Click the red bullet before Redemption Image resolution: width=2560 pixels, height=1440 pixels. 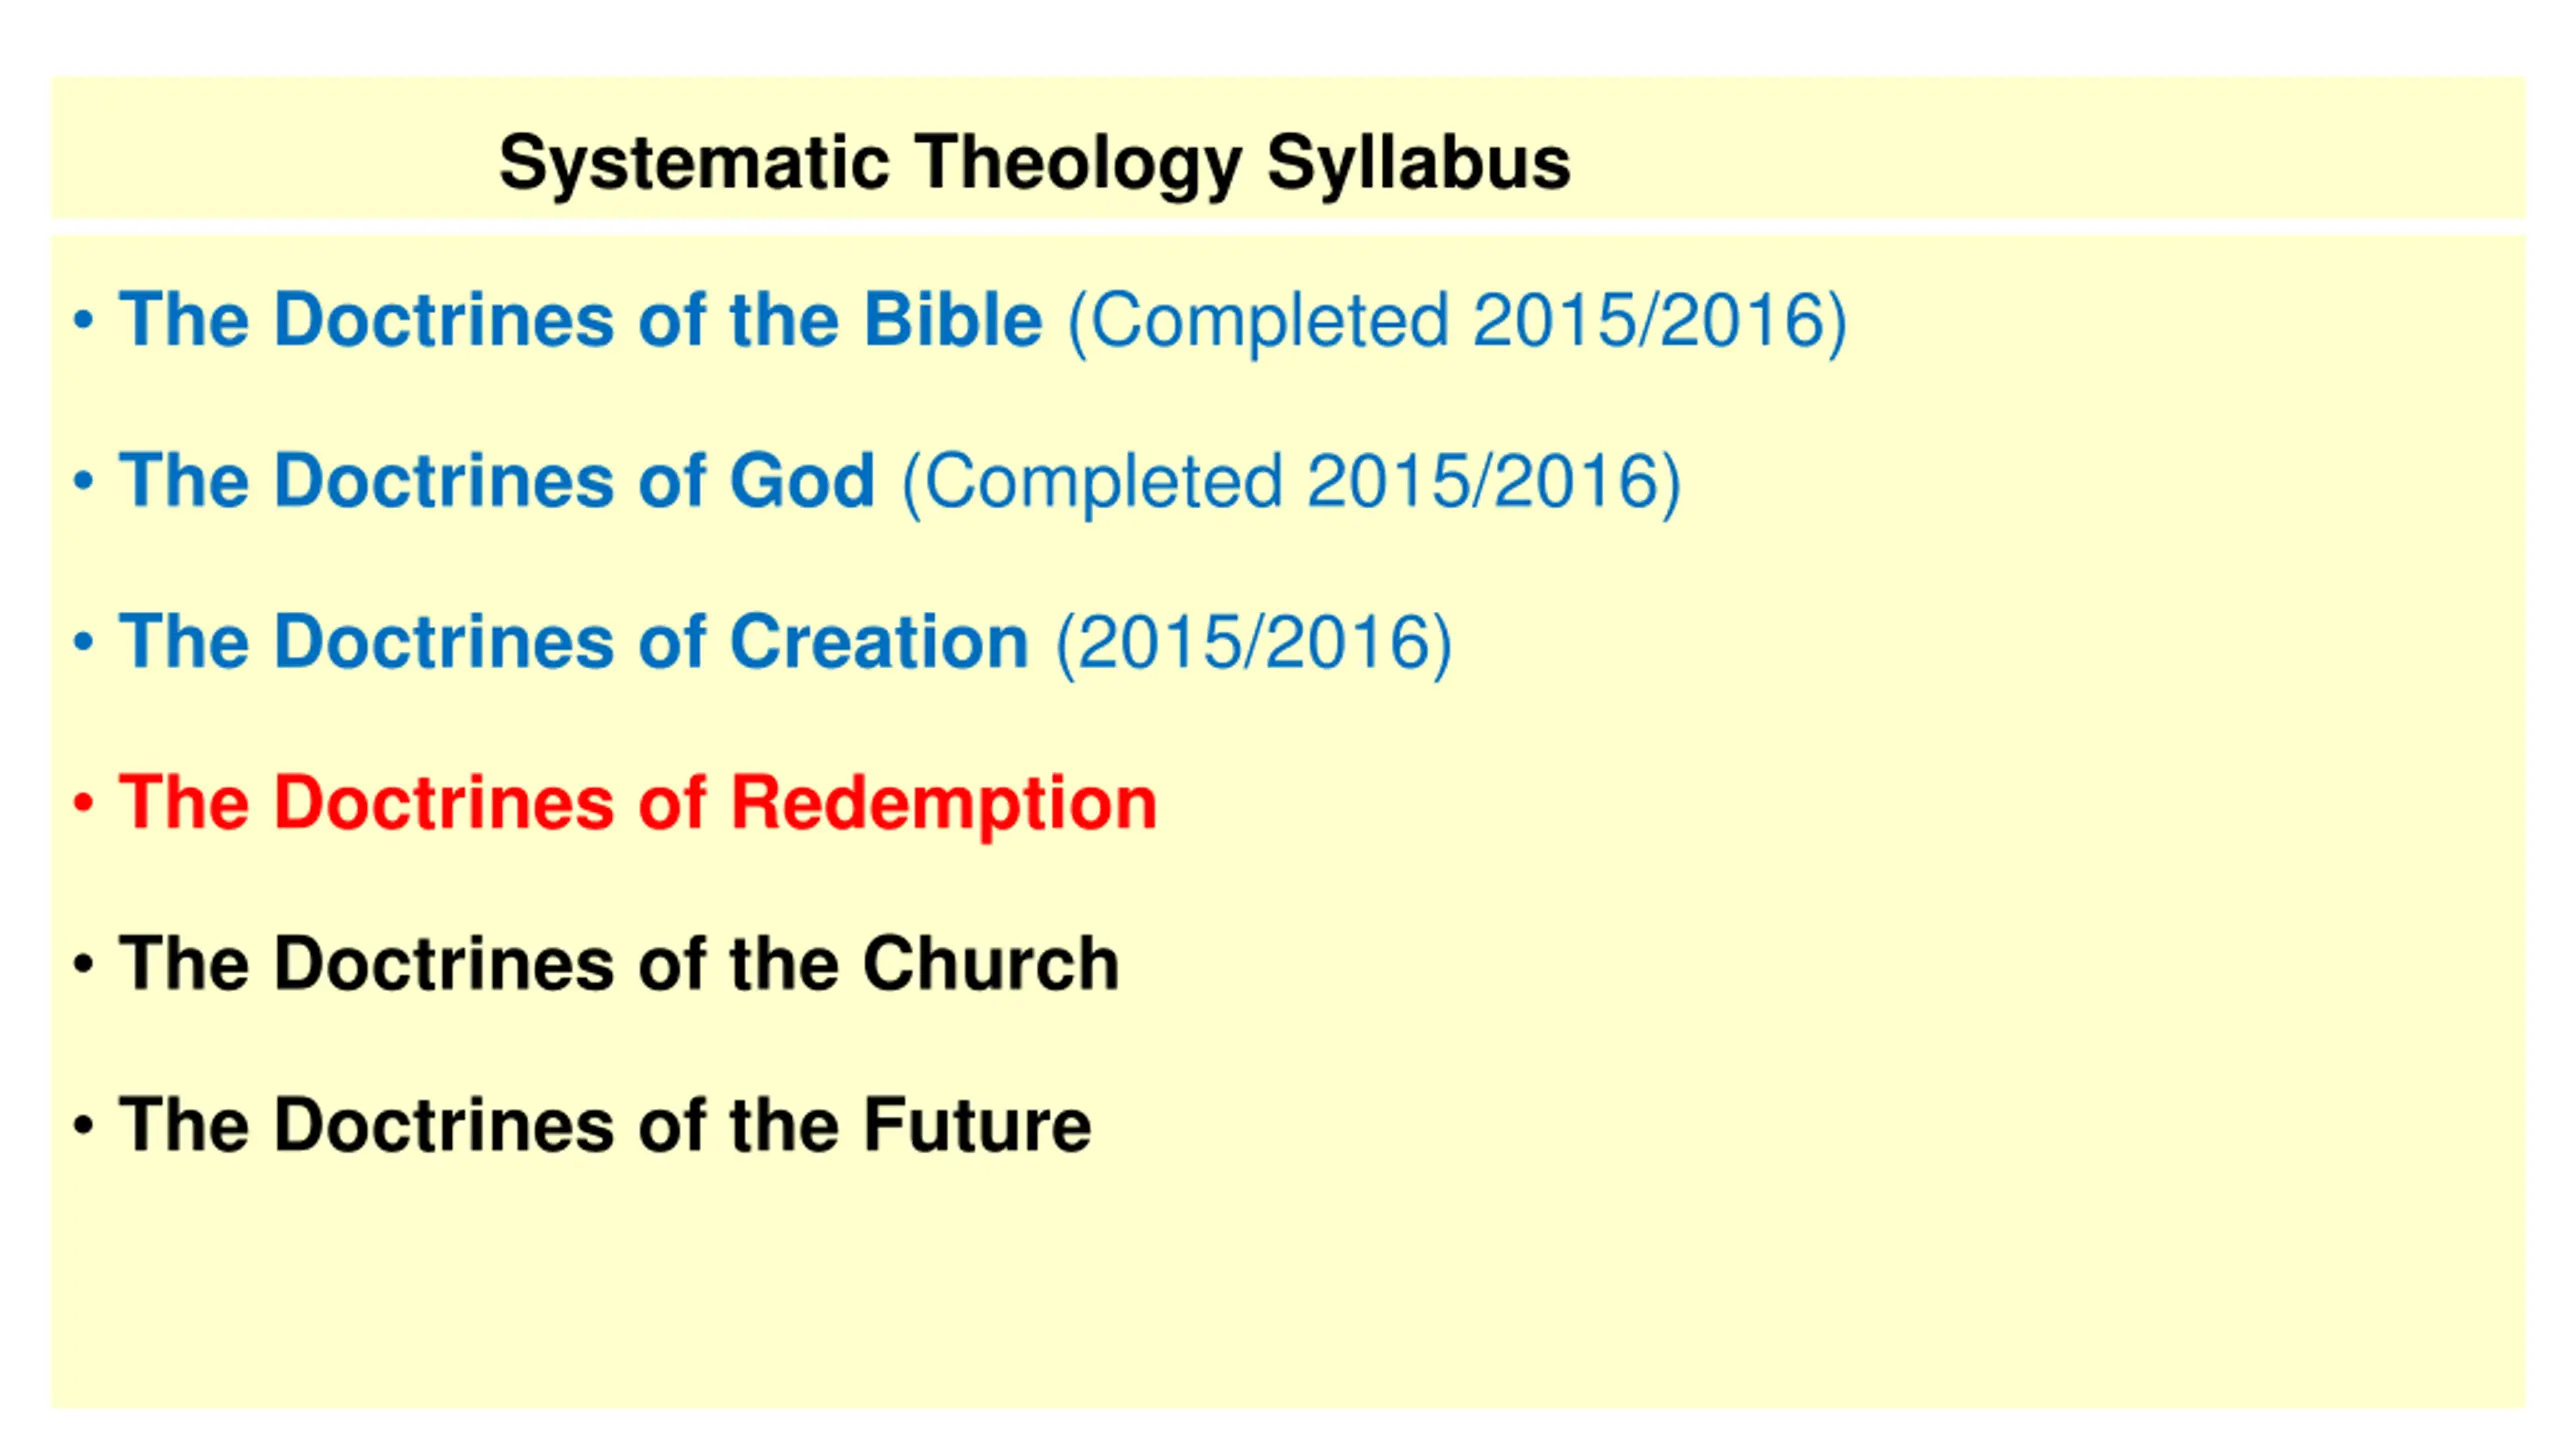click(x=84, y=803)
